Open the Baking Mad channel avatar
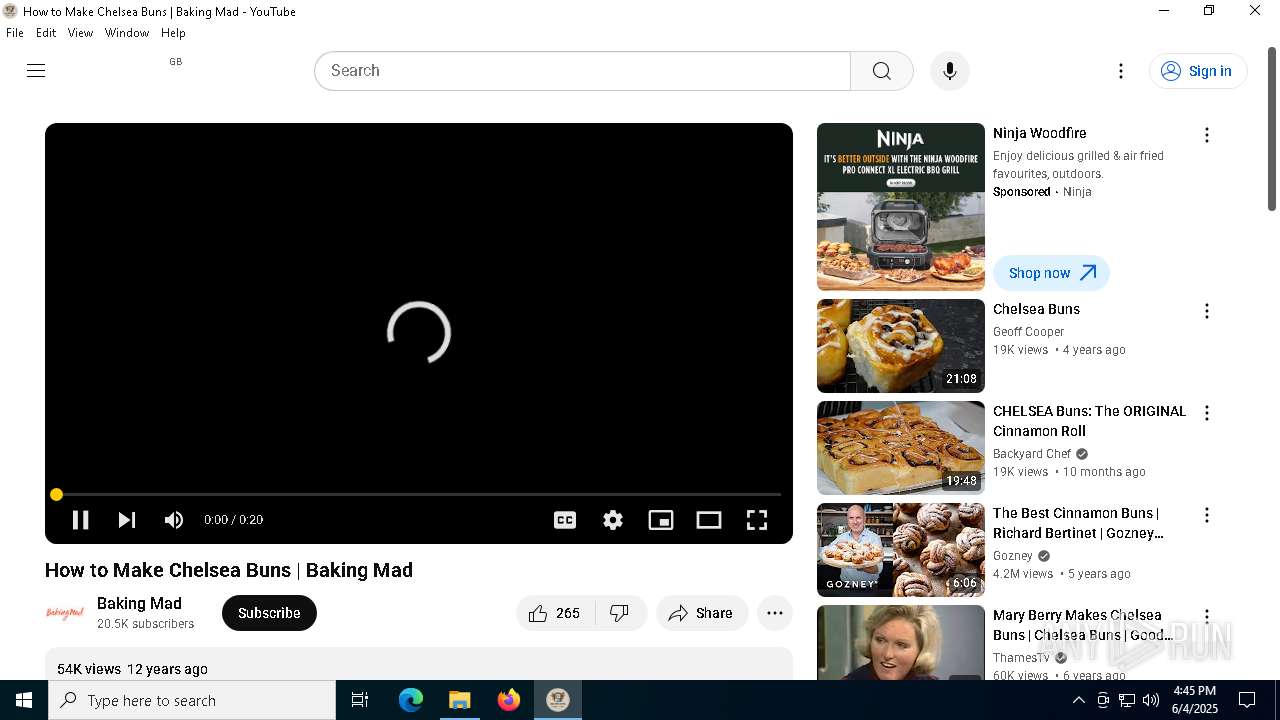The height and width of the screenshot is (720, 1280). 65,613
